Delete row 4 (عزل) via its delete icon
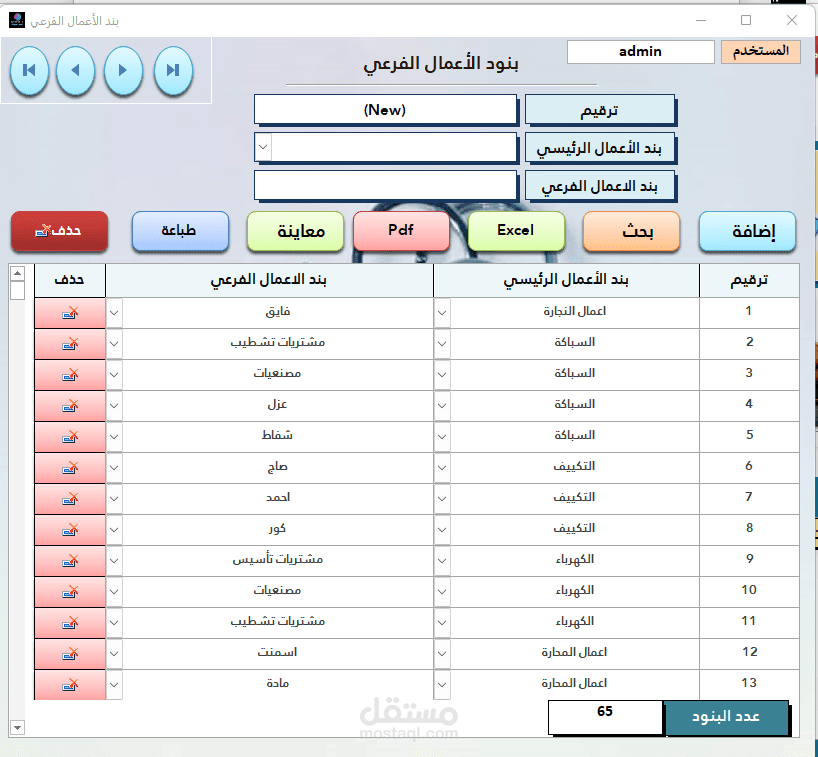The height and width of the screenshot is (757, 818). [x=70, y=406]
